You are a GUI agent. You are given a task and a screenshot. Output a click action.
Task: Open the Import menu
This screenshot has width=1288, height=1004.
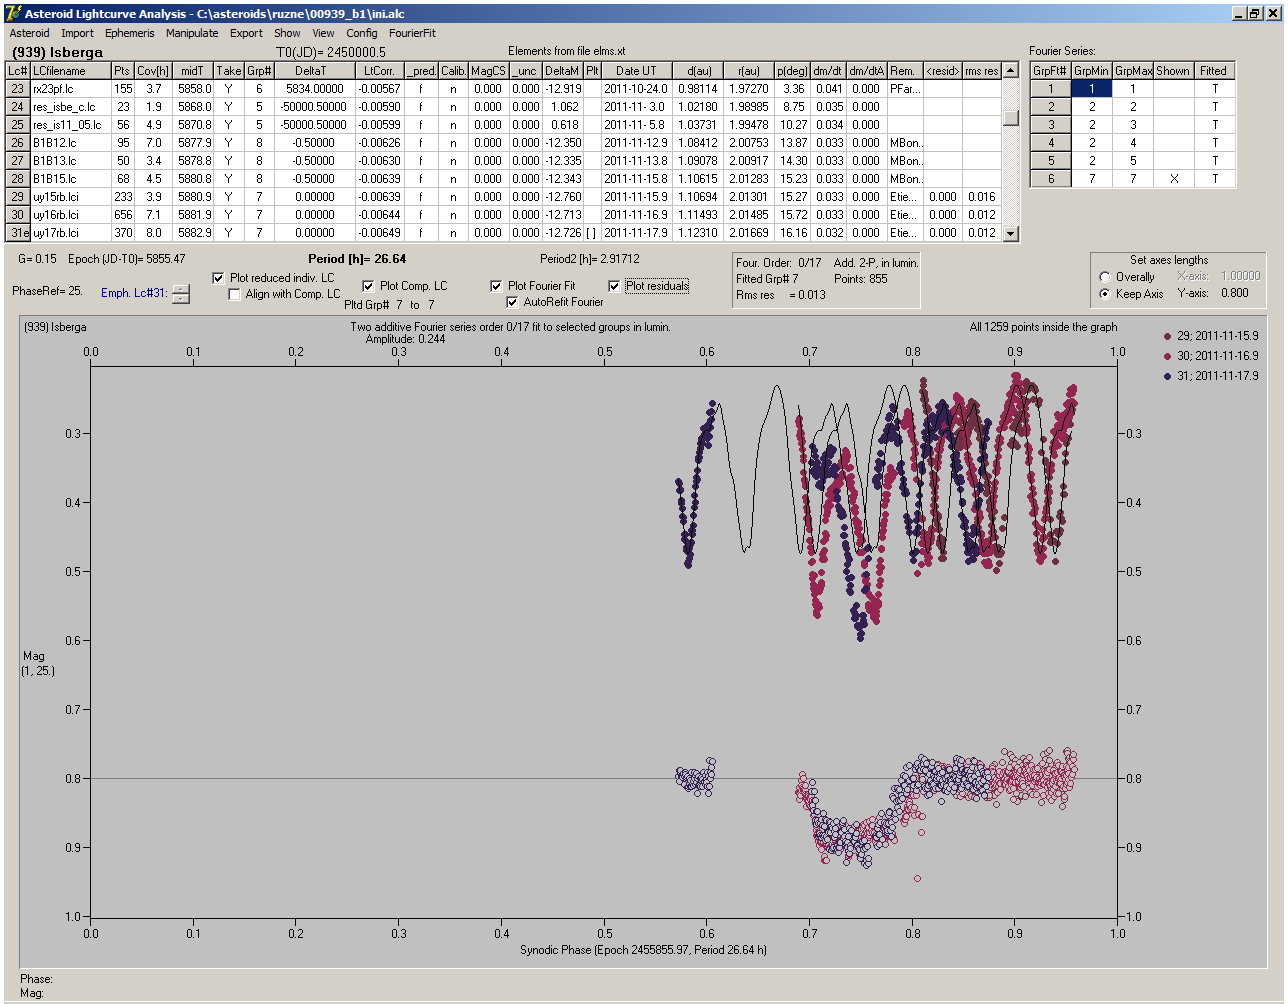point(77,33)
